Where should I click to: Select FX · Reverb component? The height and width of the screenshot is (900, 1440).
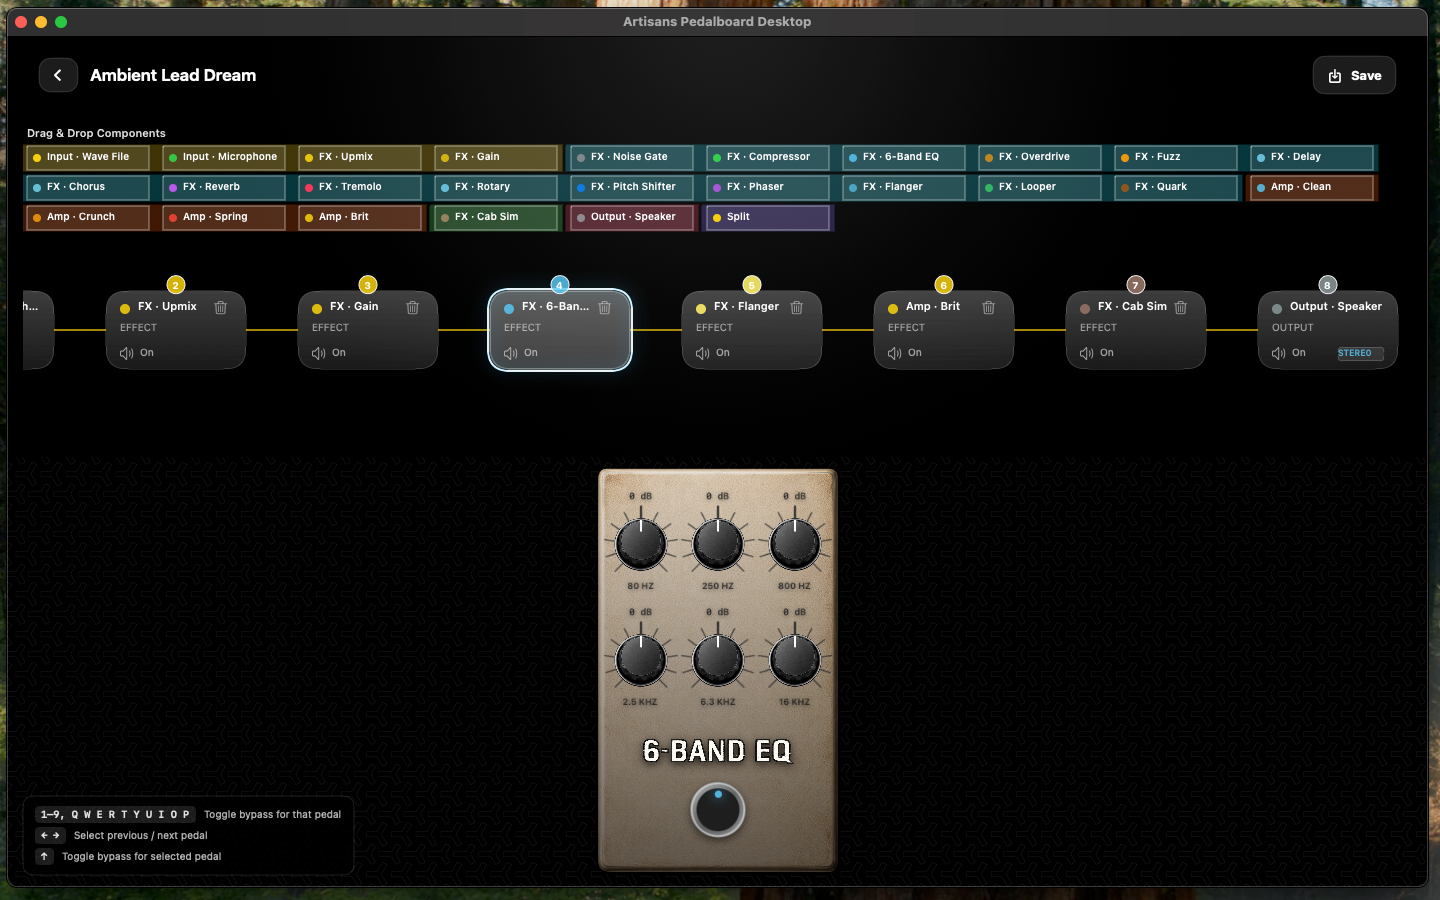click(x=224, y=187)
